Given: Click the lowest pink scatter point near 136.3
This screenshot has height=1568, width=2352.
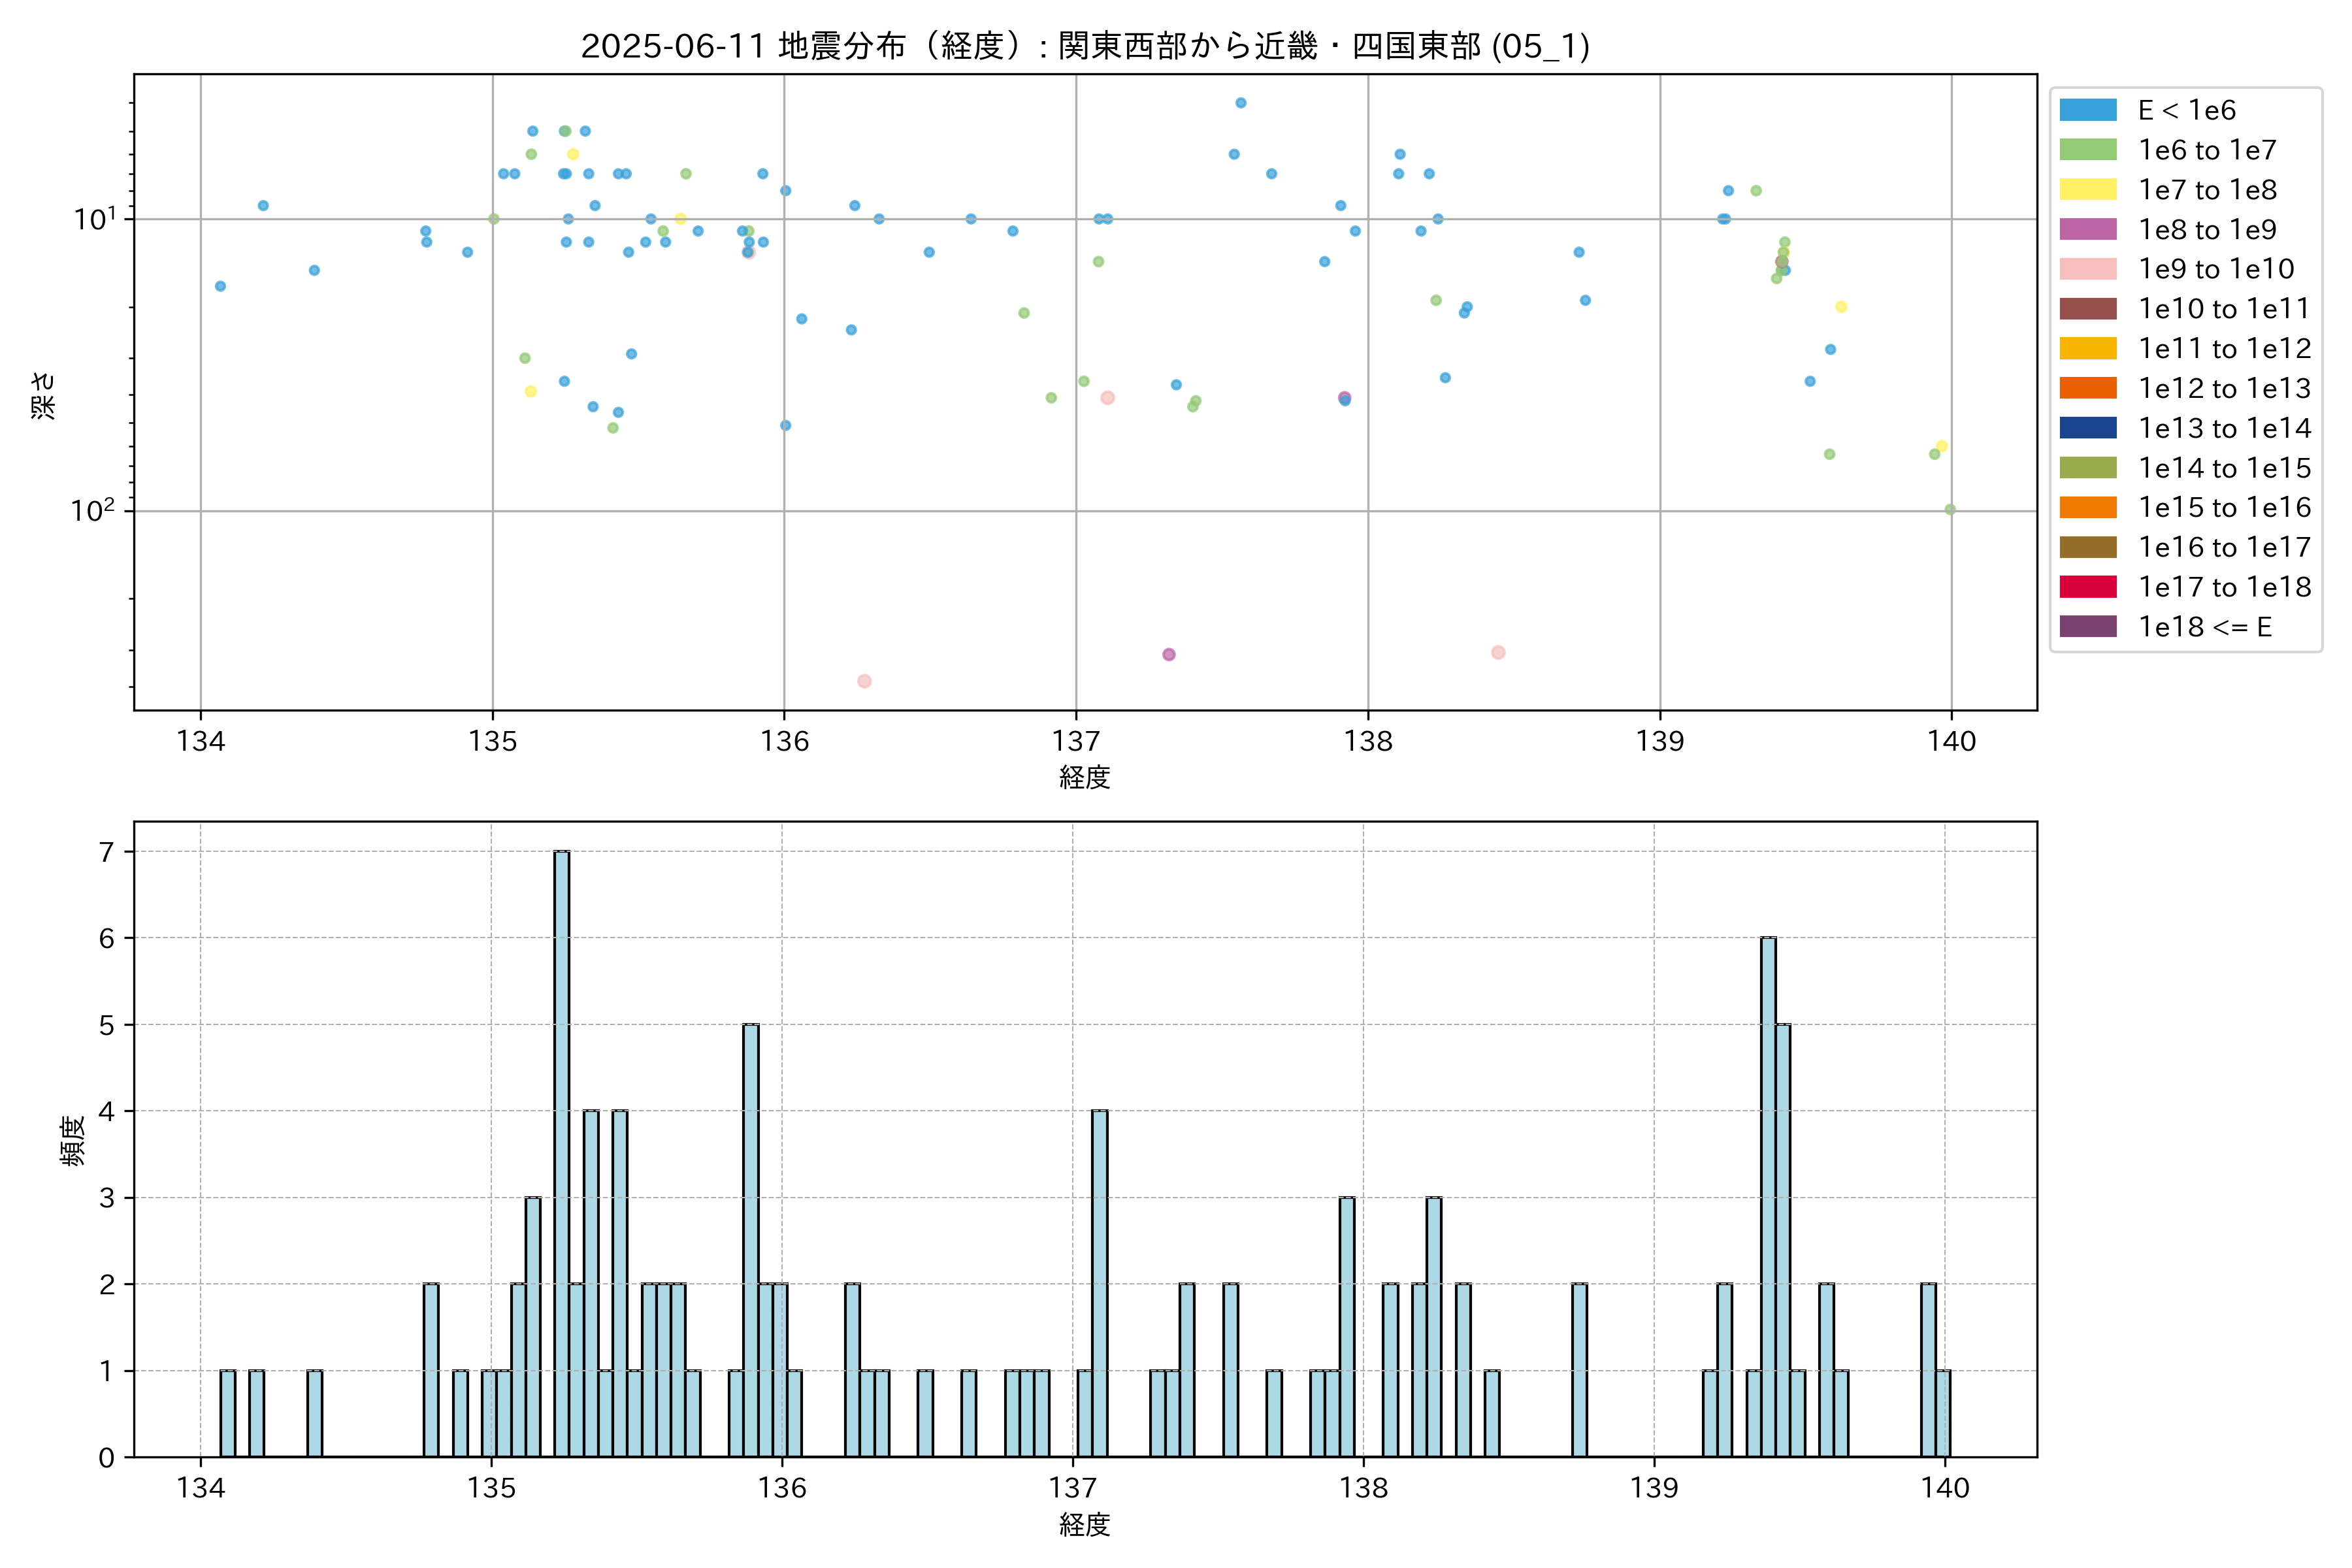Looking at the screenshot, I should click(864, 681).
